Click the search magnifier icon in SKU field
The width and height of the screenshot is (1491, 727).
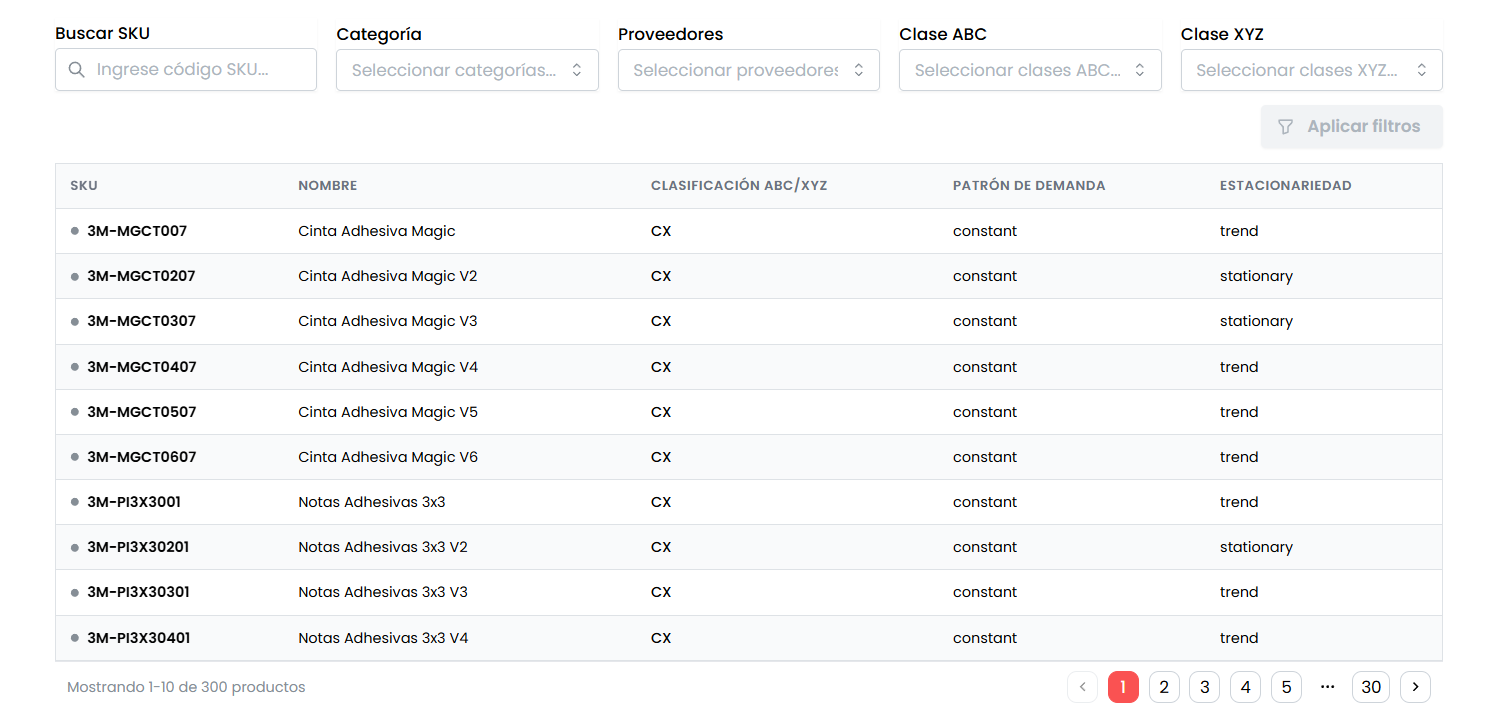coord(76,70)
